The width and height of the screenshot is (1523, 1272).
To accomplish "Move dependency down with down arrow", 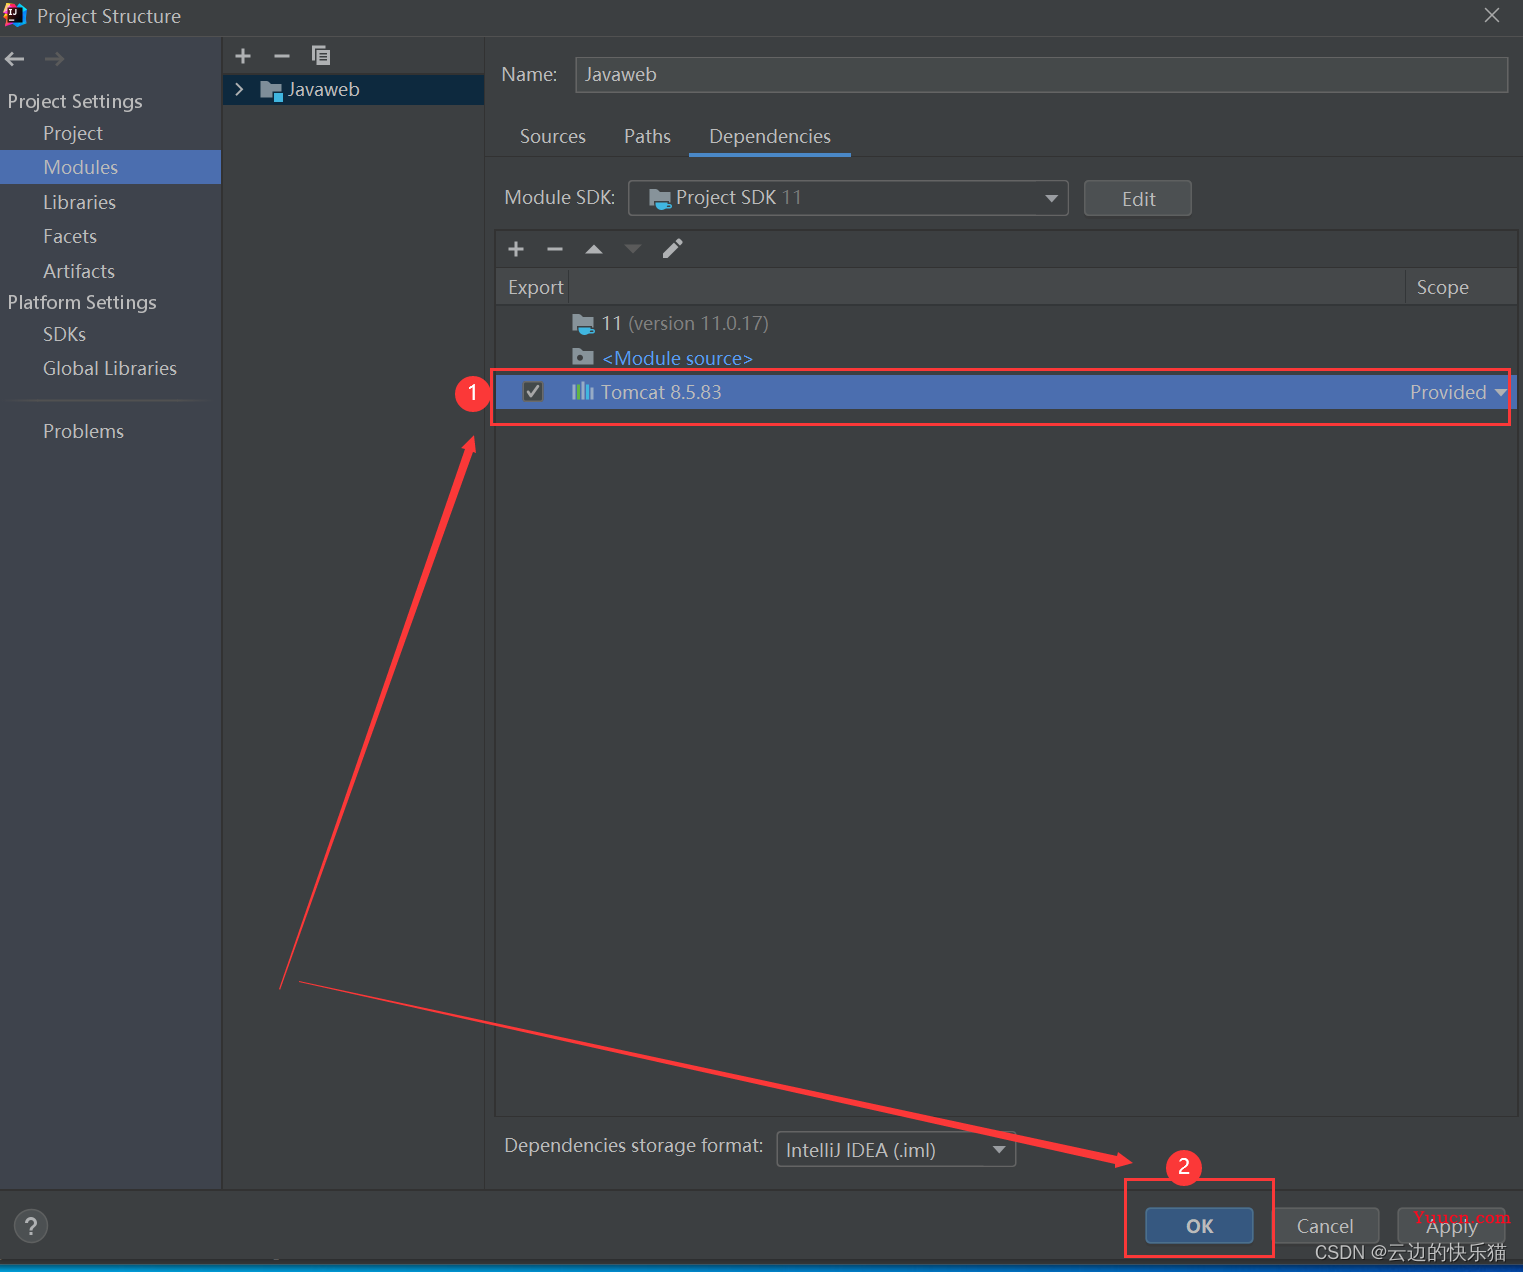I will click(633, 249).
